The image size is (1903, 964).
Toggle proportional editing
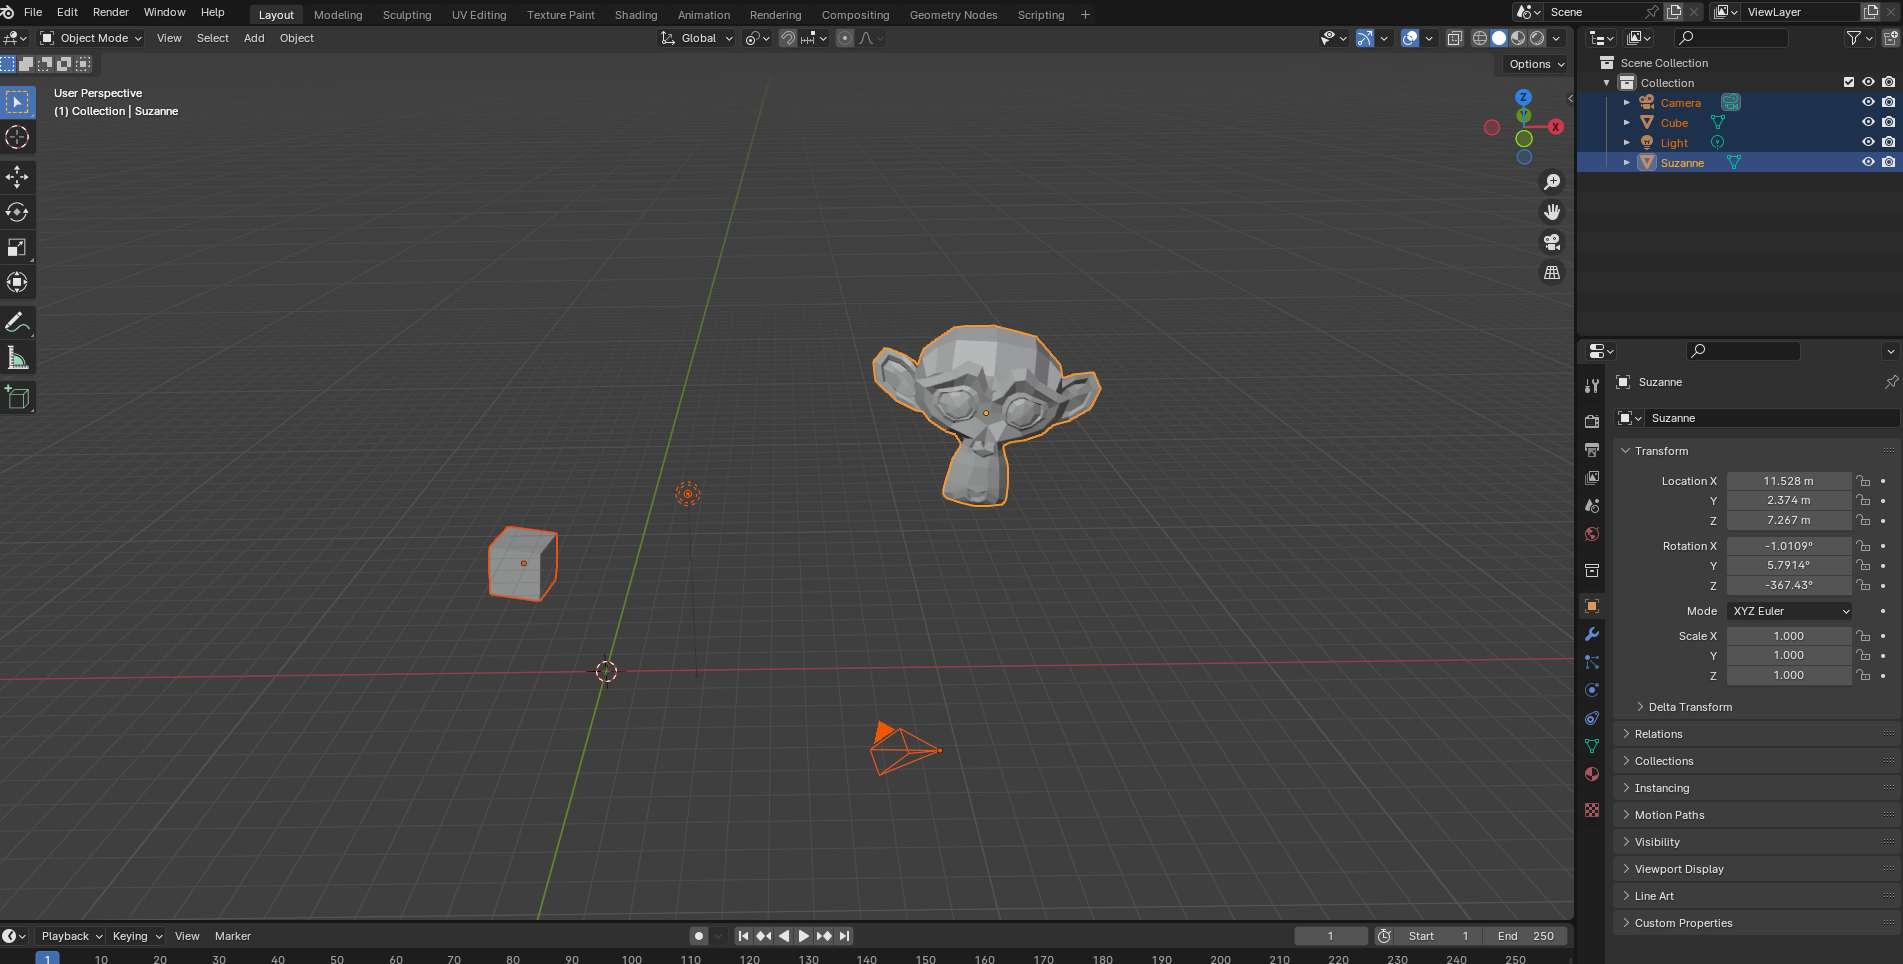click(845, 38)
